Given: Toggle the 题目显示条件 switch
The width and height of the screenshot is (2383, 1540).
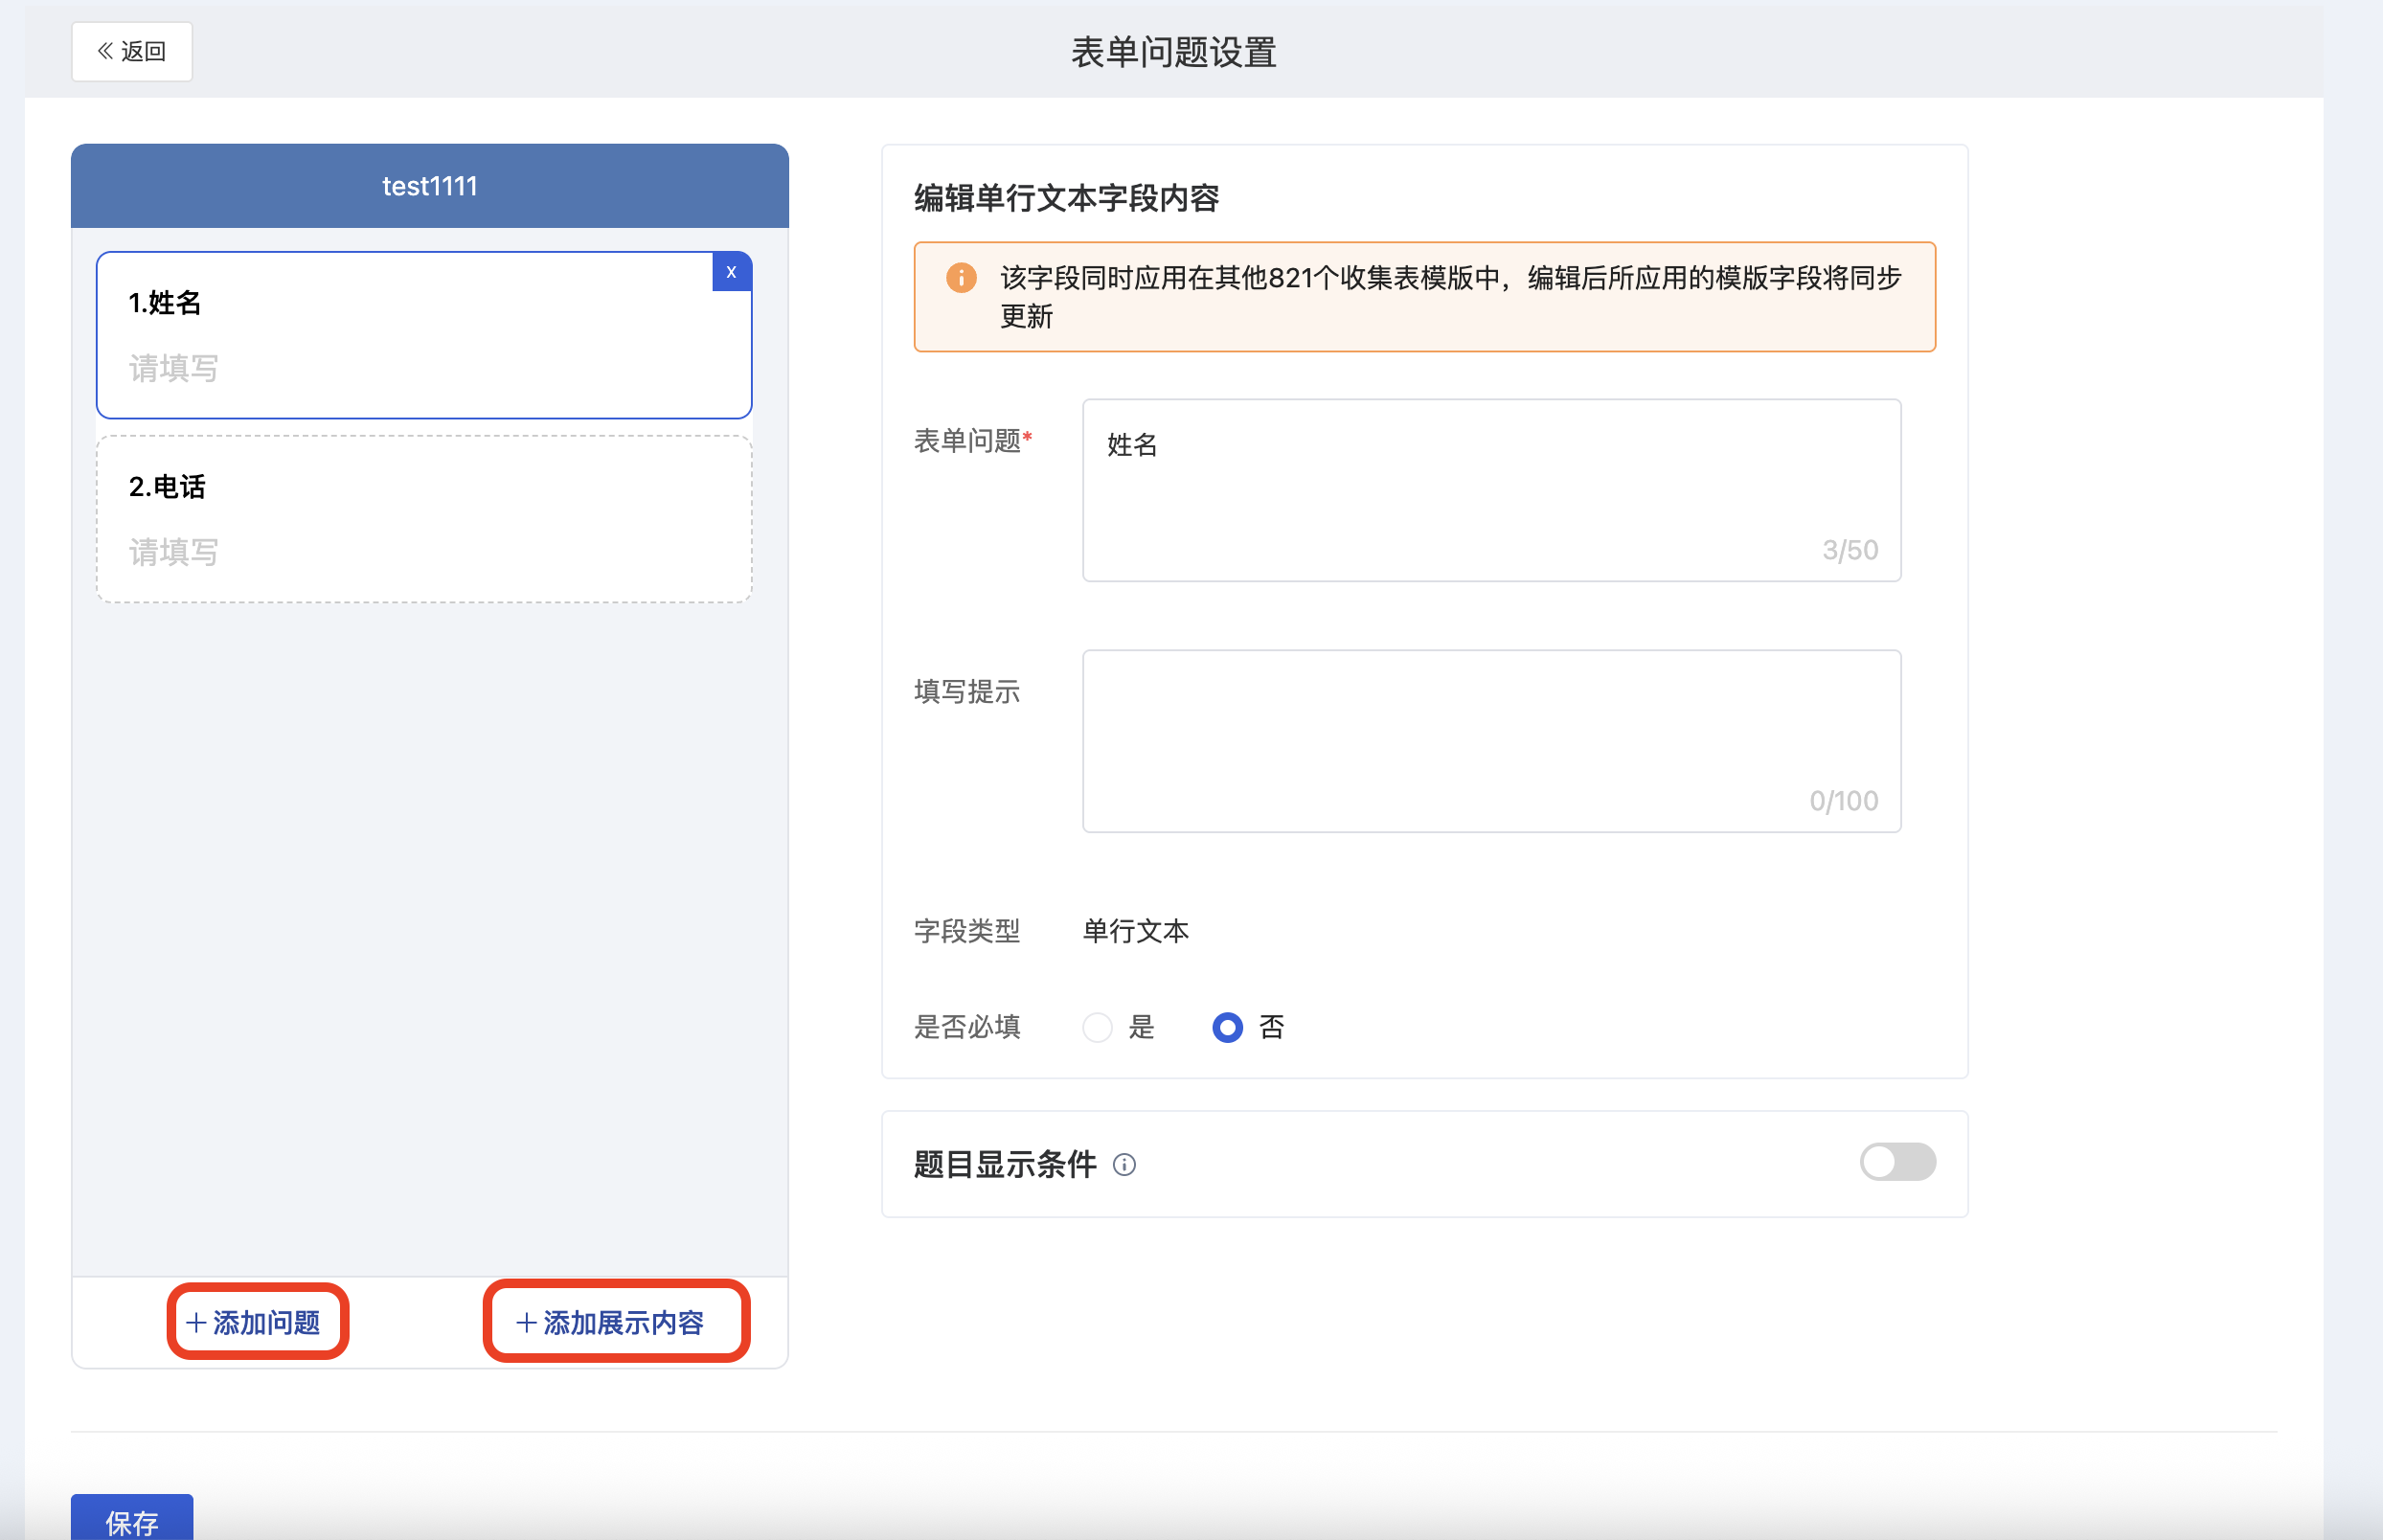Looking at the screenshot, I should [1897, 1162].
